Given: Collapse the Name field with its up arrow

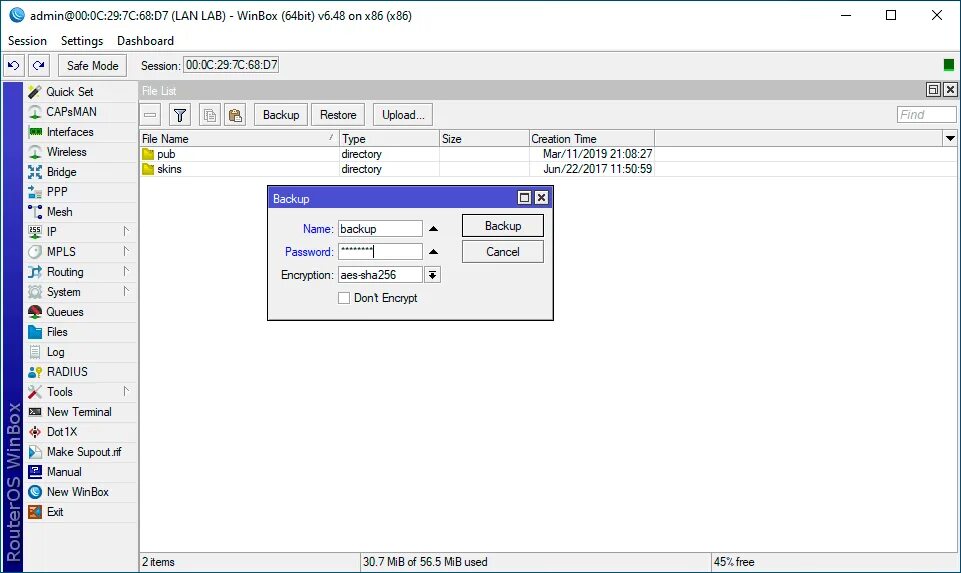Looking at the screenshot, I should (x=433, y=229).
